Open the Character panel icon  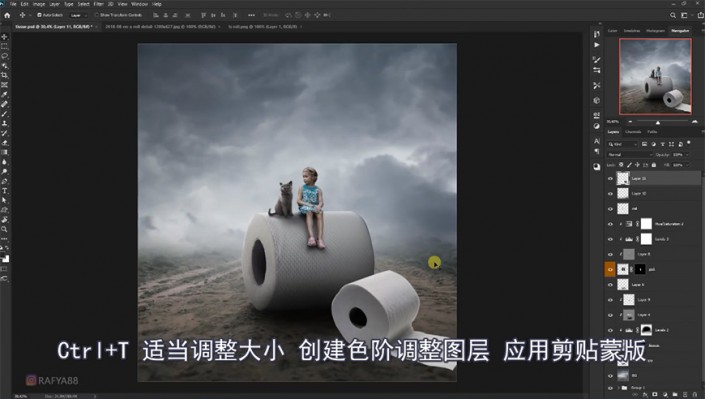pos(597,141)
